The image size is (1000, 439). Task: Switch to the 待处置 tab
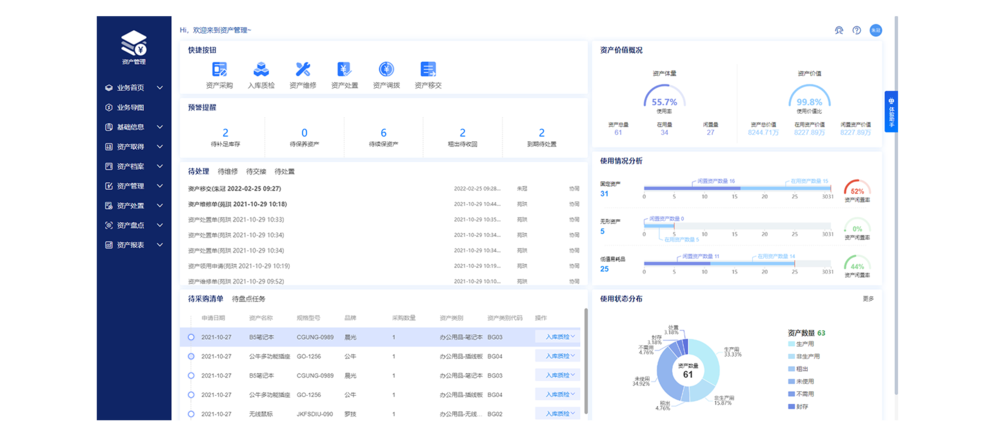click(x=284, y=171)
